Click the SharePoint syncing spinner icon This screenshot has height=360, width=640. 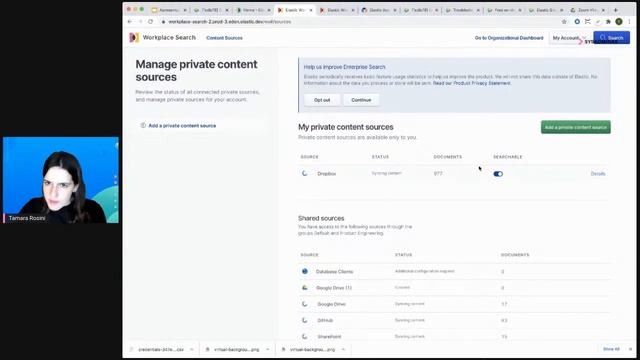(x=305, y=337)
